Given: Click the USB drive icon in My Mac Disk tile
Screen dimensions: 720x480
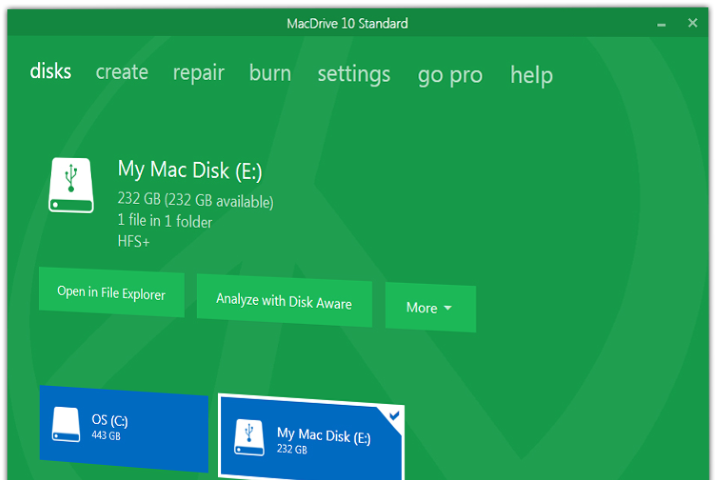Looking at the screenshot, I should (x=249, y=437).
